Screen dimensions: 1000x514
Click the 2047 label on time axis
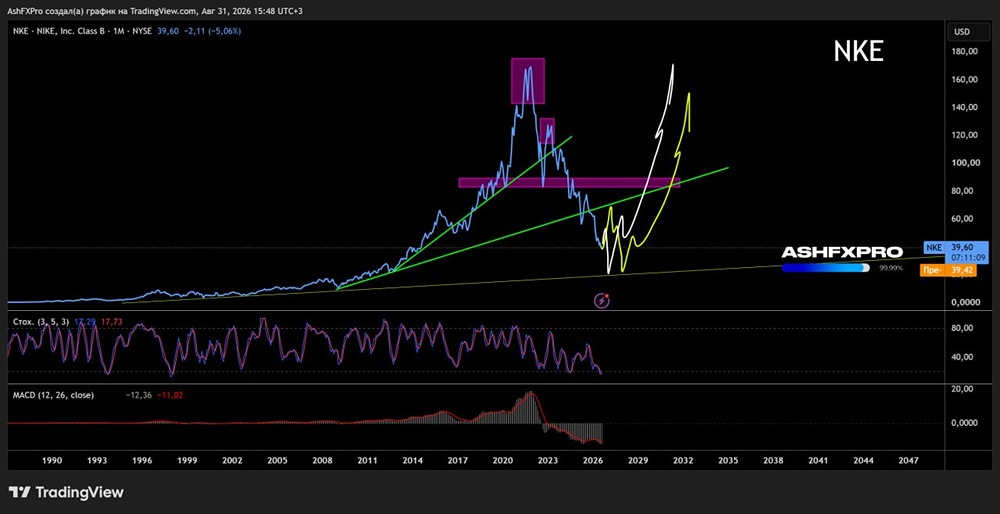pyautogui.click(x=908, y=460)
